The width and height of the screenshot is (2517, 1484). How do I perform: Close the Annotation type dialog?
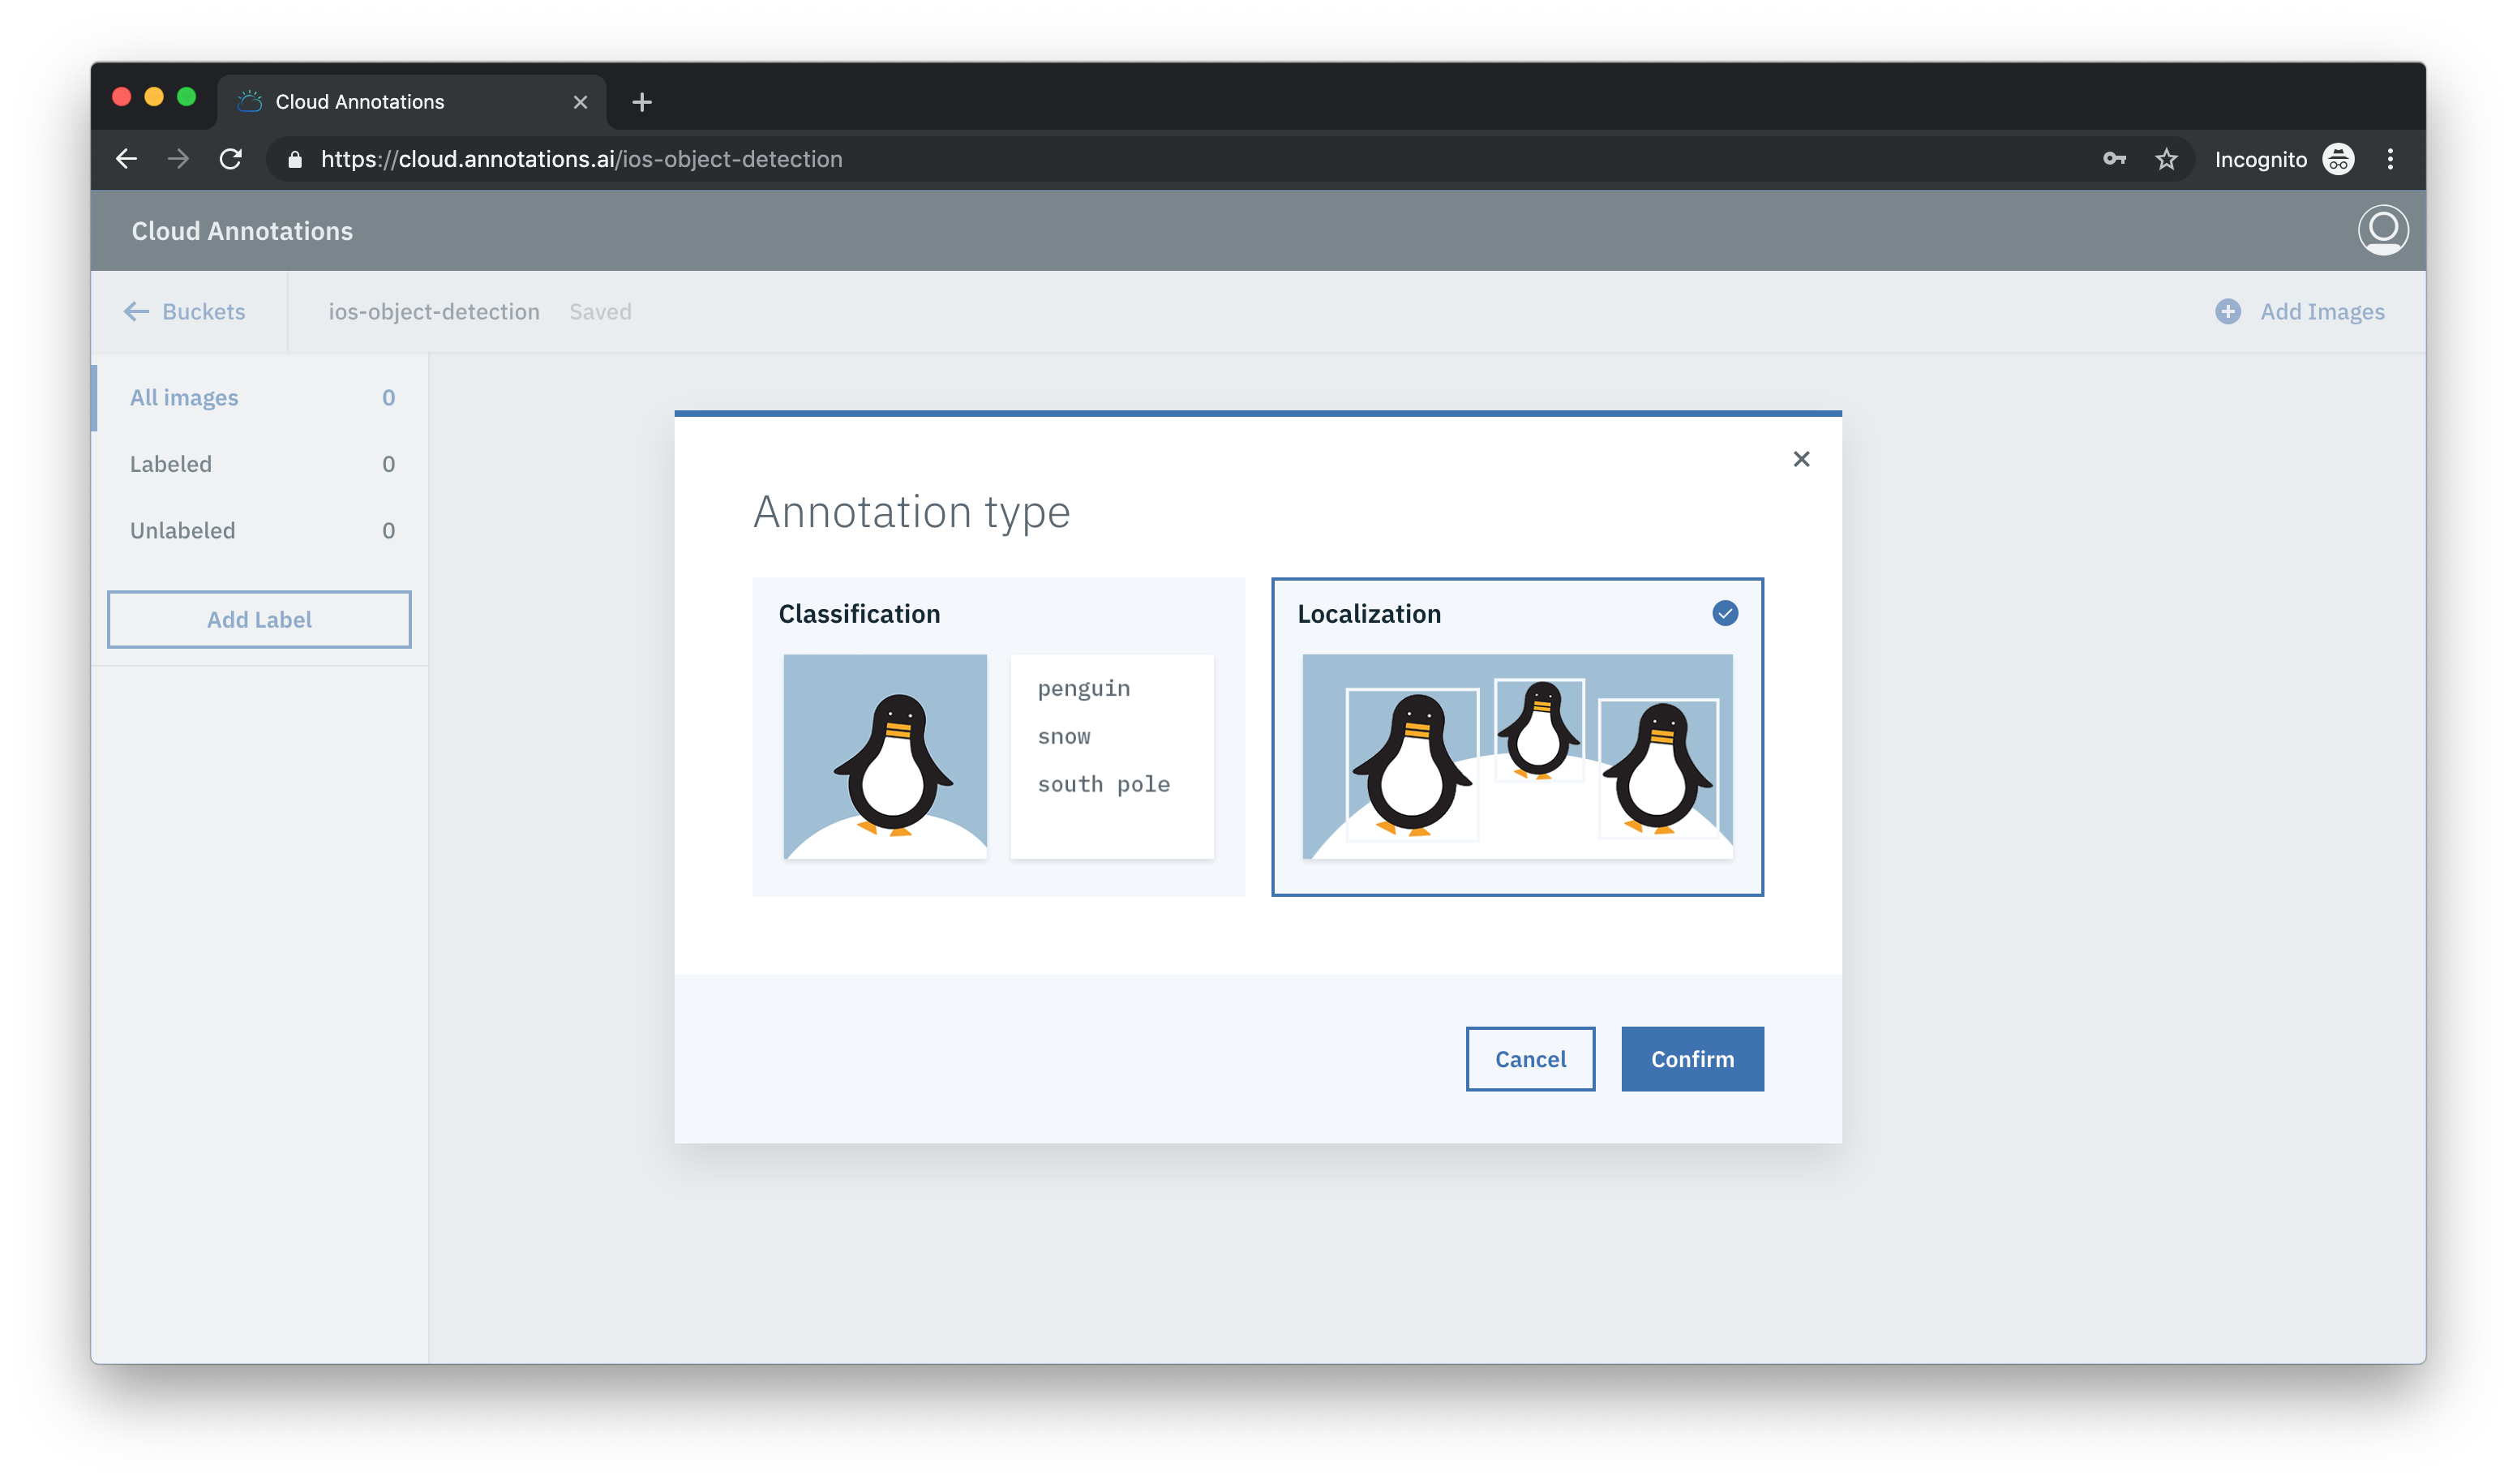pyautogui.click(x=1801, y=459)
